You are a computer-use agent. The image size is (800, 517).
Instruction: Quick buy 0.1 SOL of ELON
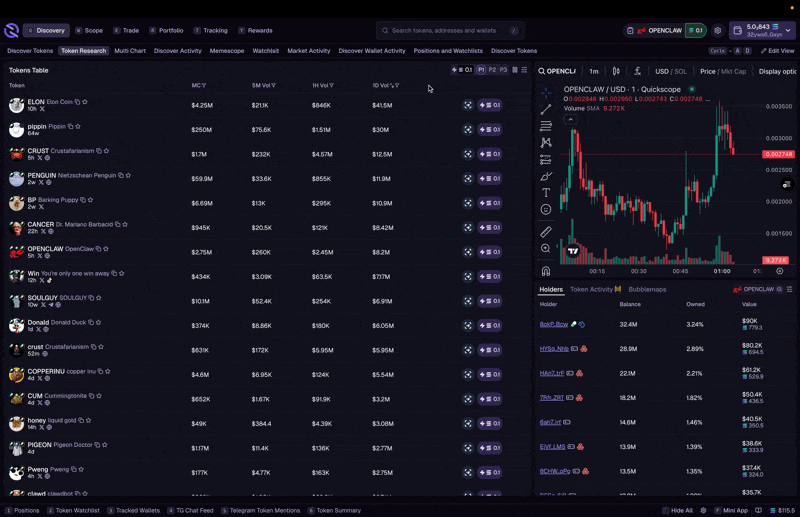tap(489, 105)
